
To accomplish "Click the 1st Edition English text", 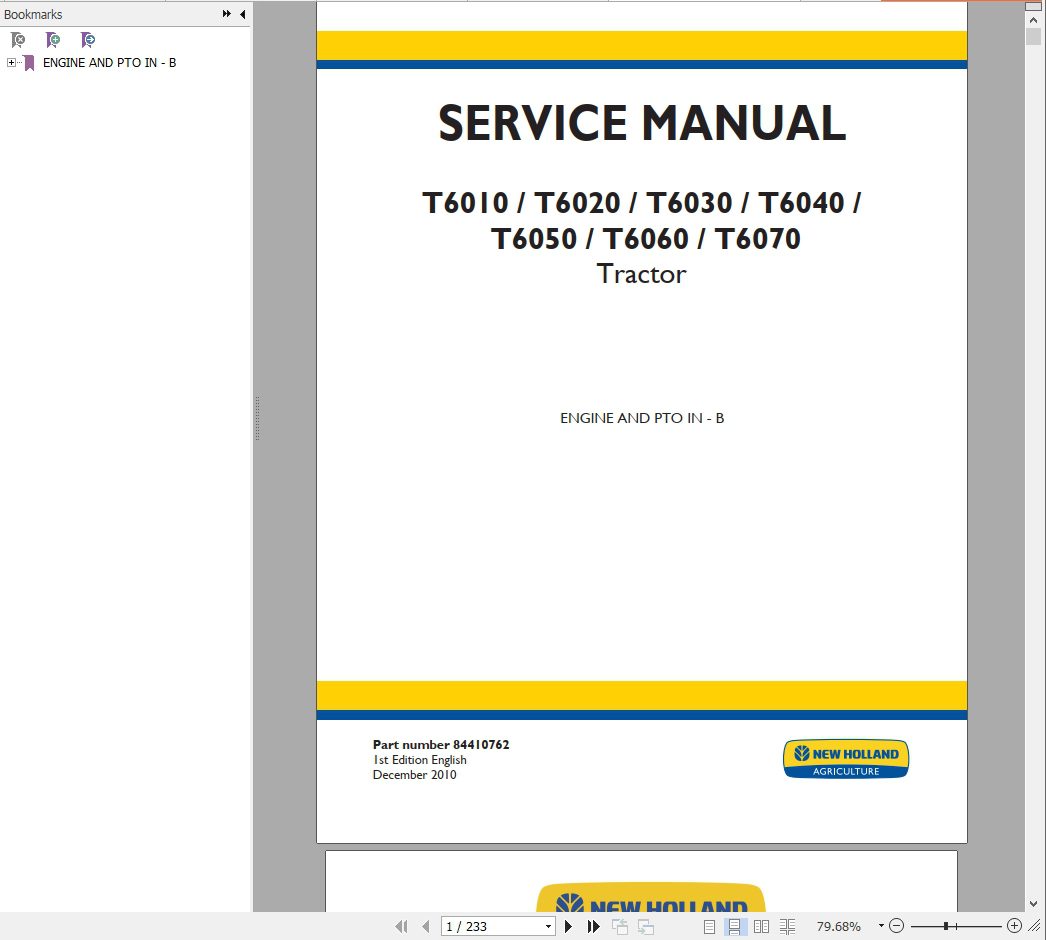I will tap(420, 760).
